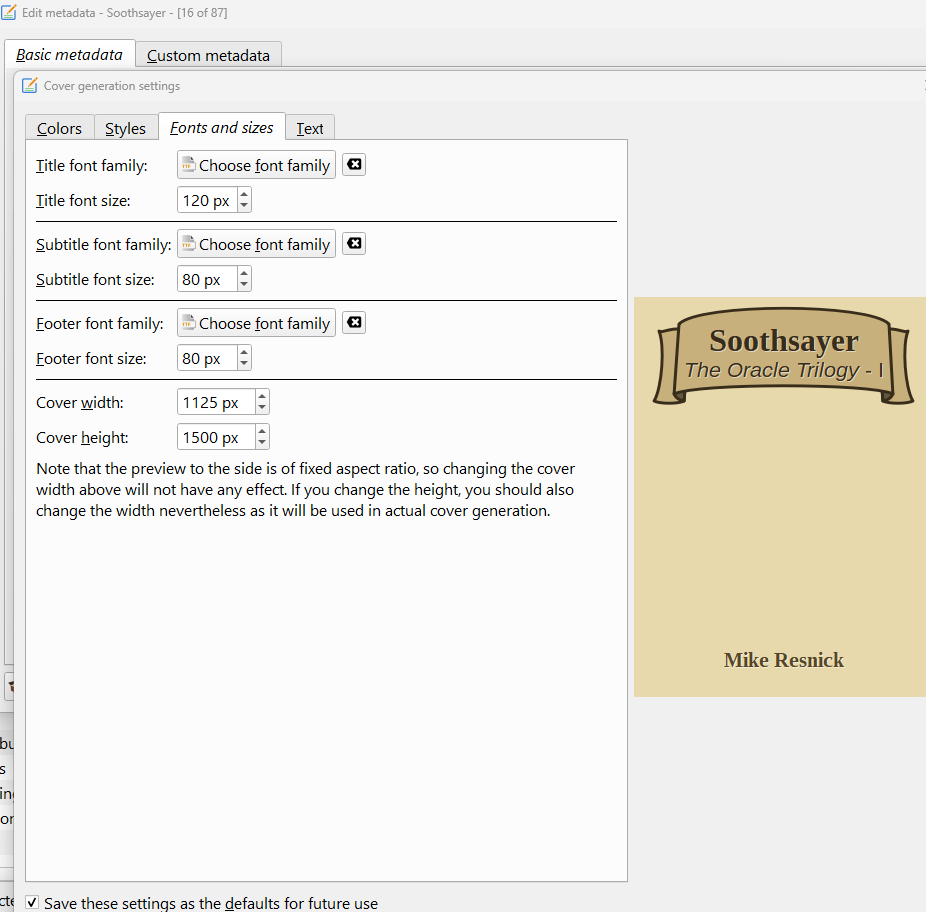
Task: Select the Fonts and sizes tab
Action: coord(222,127)
